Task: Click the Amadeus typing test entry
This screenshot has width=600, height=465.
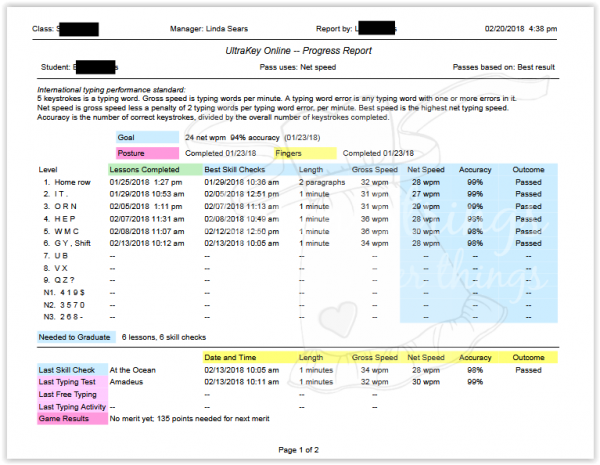Action: click(x=128, y=381)
